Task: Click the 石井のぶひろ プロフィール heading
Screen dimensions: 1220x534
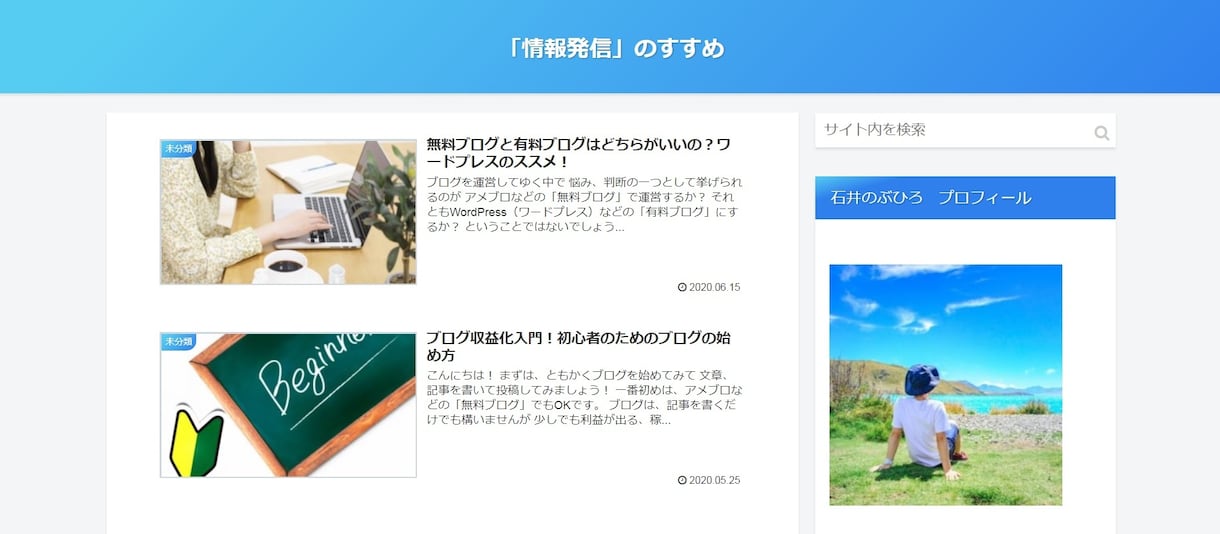Action: pos(965,198)
